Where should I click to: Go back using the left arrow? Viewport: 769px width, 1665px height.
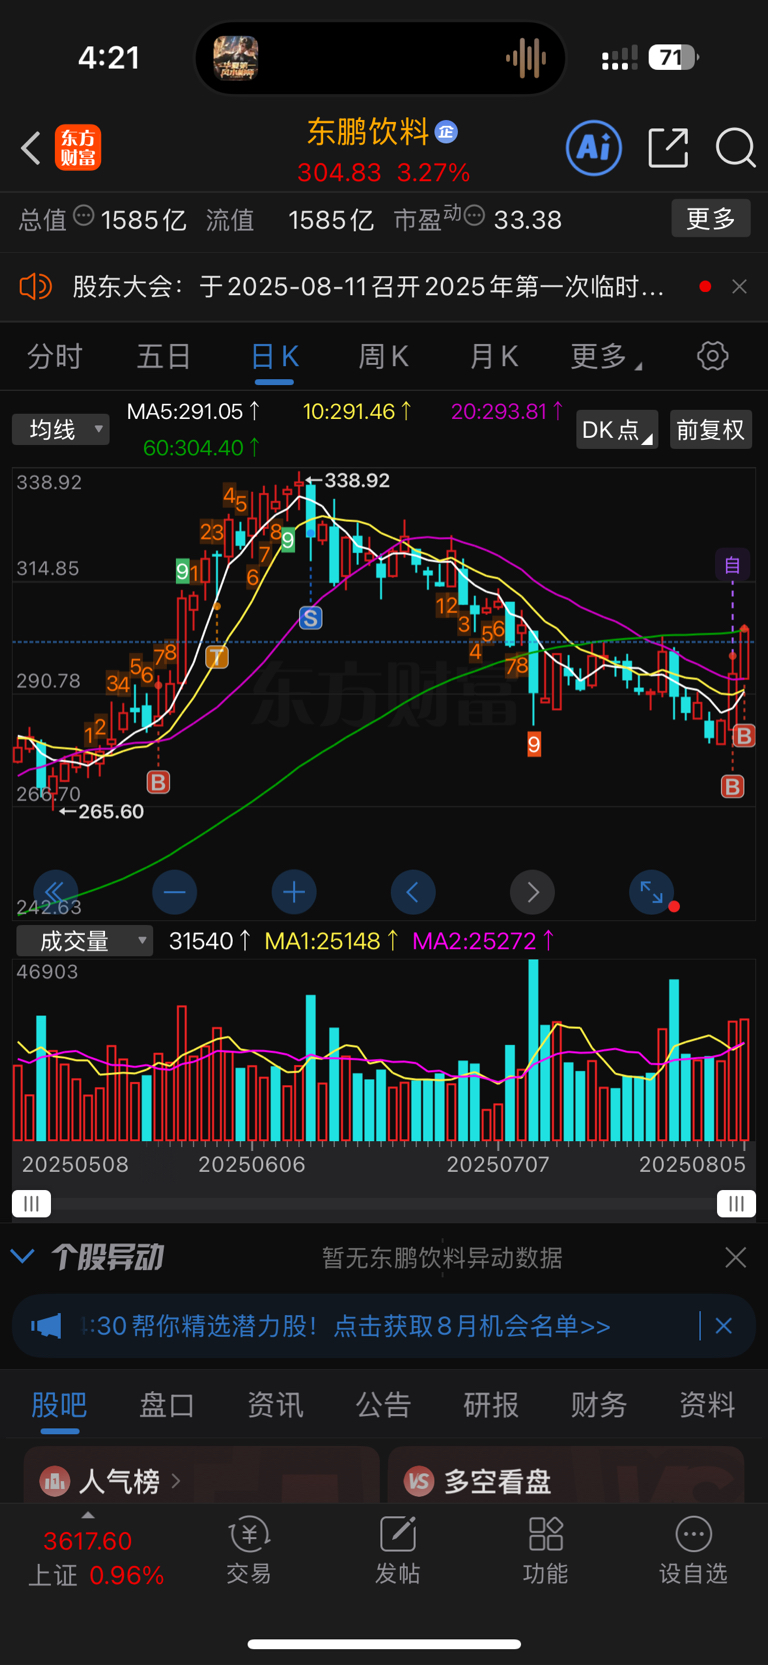[31, 148]
